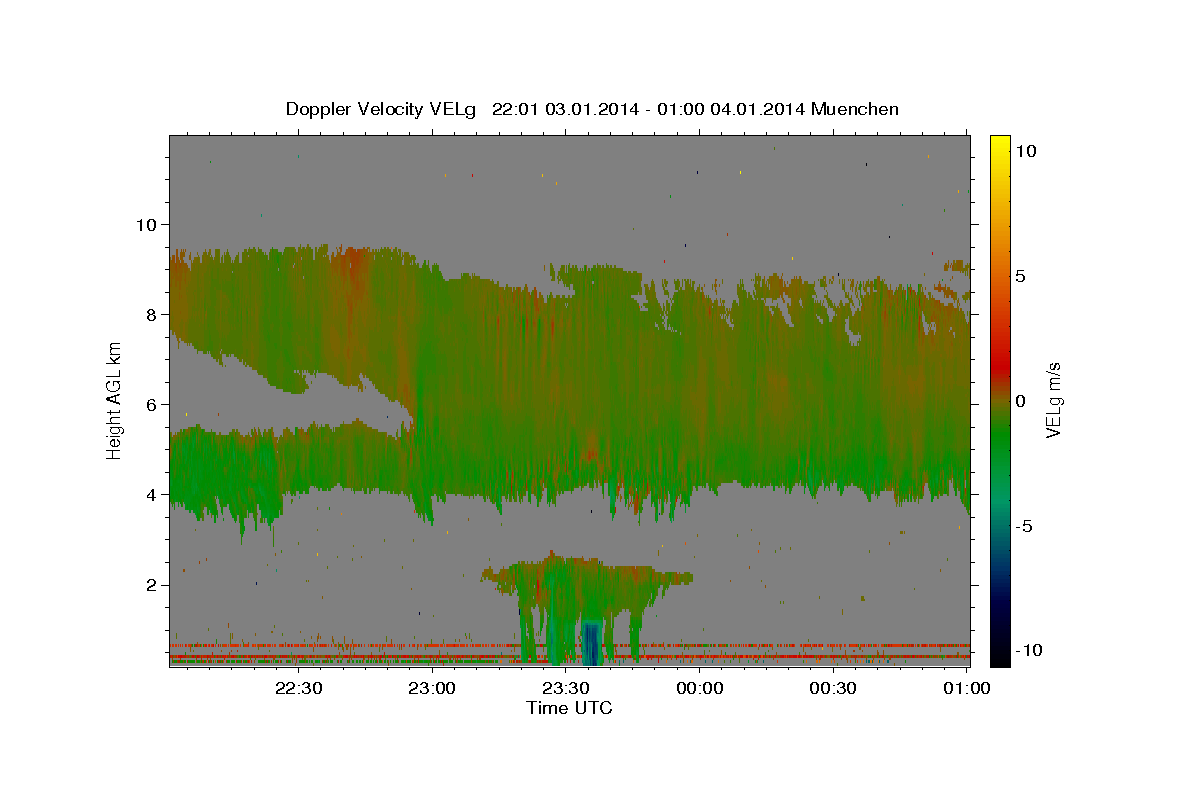
Task: Click the colorbar value 10 at the top
Action: pos(1026,150)
